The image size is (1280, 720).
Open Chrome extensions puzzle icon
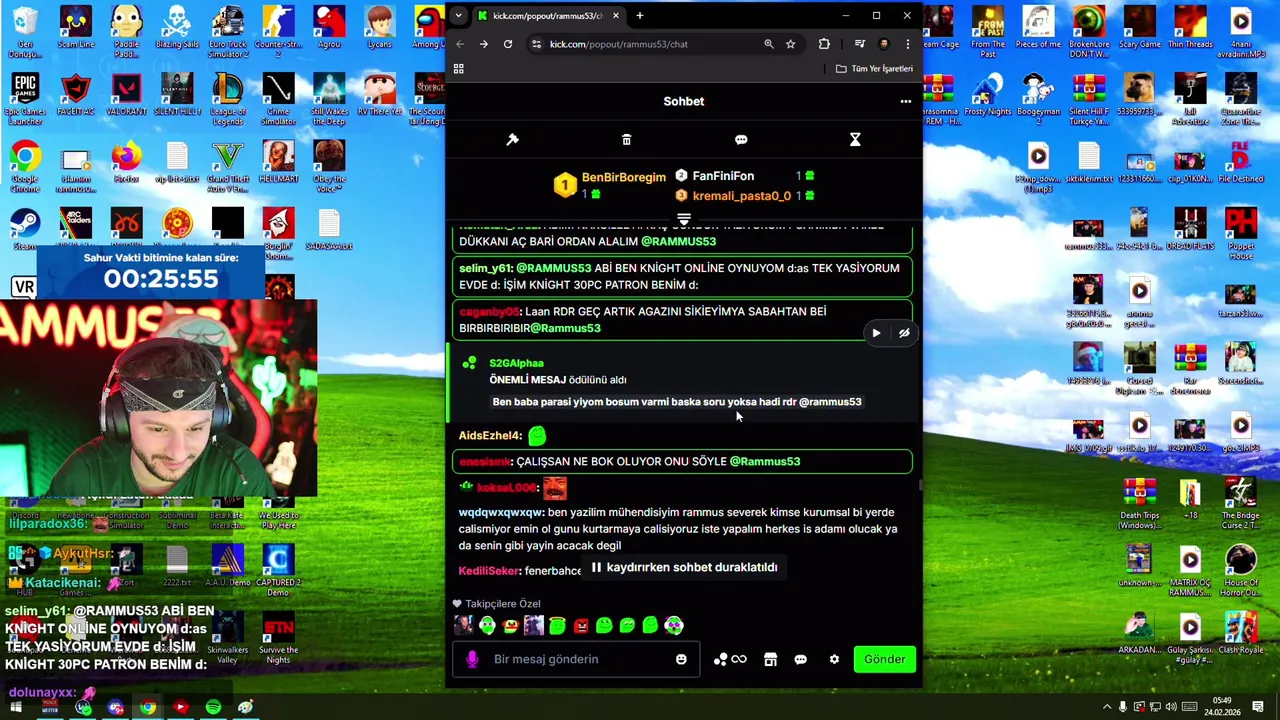pyautogui.click(x=824, y=44)
